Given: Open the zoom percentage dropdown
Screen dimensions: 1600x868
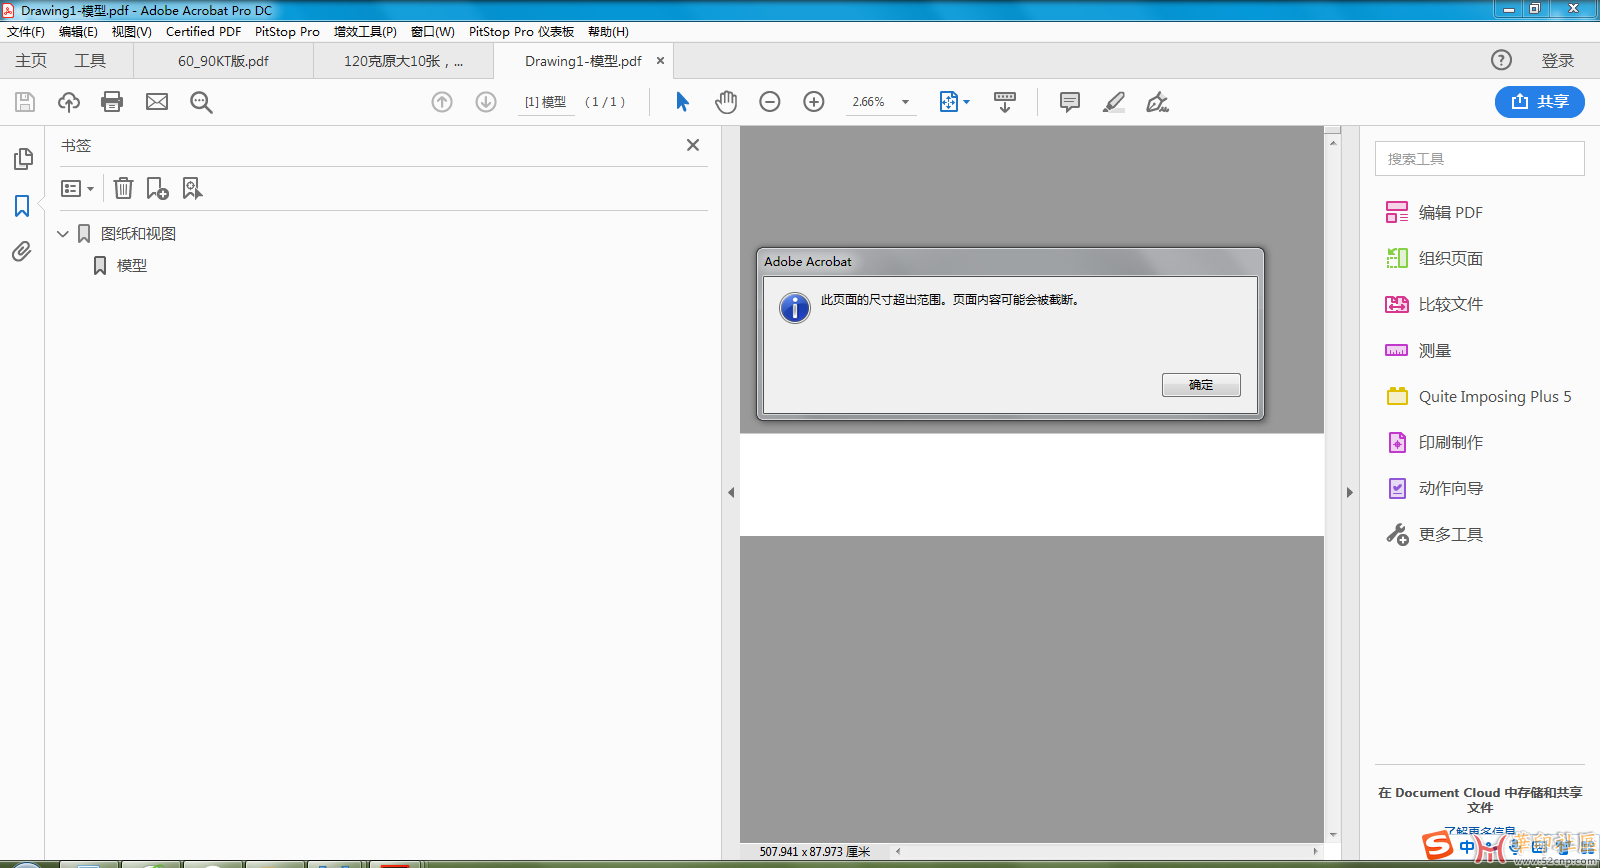Looking at the screenshot, I should (905, 102).
